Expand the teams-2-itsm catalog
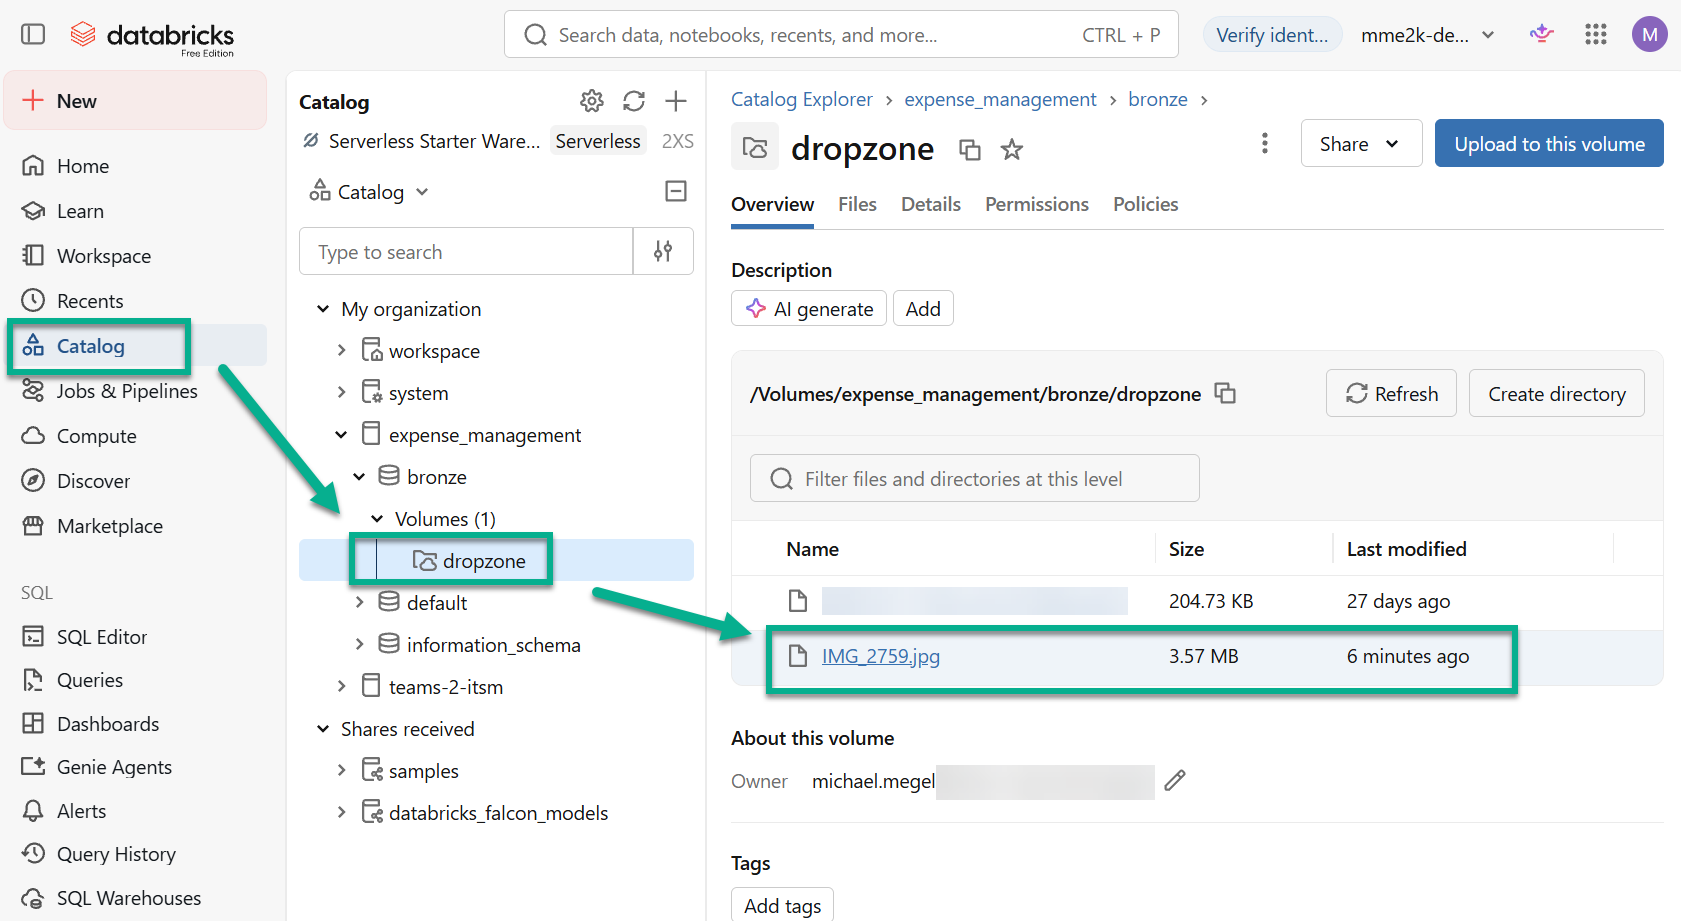The image size is (1681, 921). pyautogui.click(x=341, y=686)
